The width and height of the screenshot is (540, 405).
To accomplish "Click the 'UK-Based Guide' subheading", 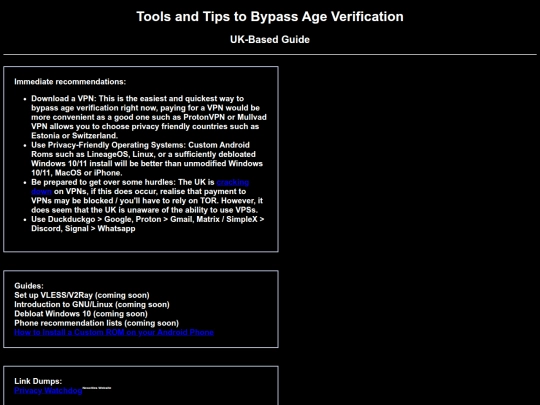I will pyautogui.click(x=270, y=40).
